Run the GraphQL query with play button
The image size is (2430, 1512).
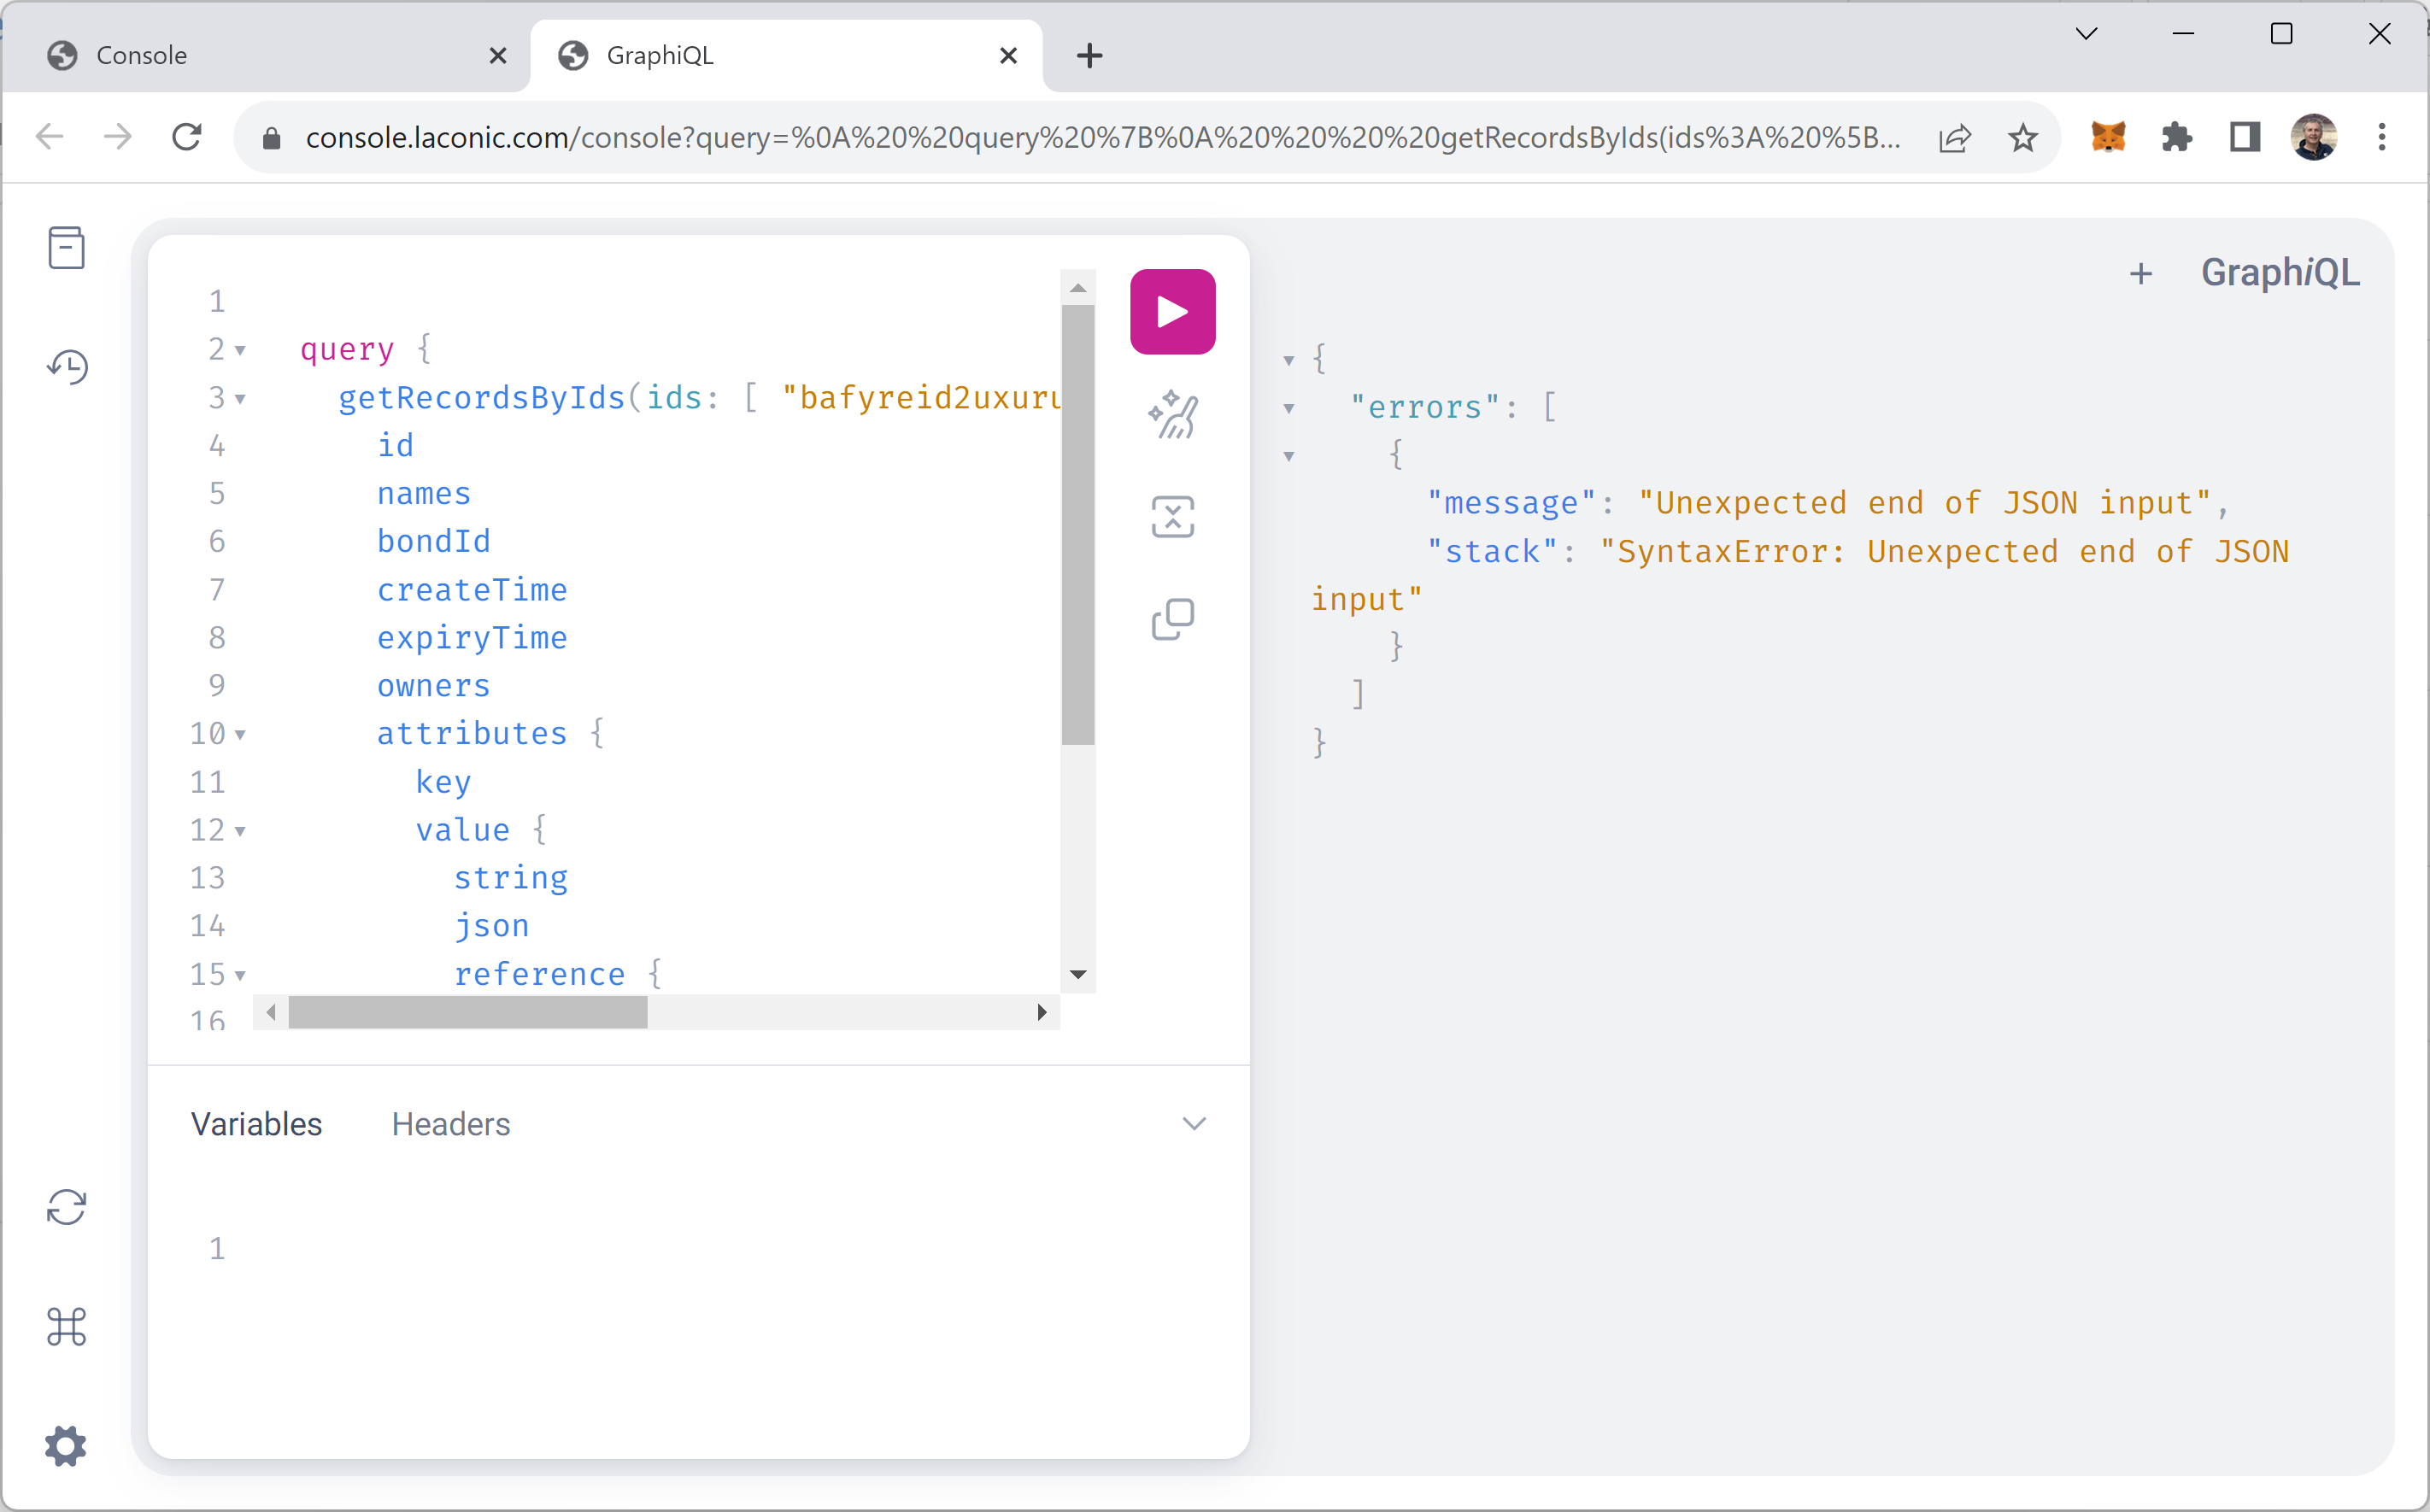click(x=1172, y=312)
